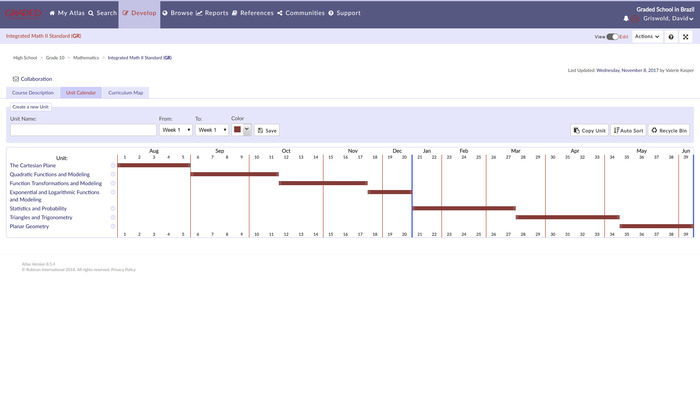700x401 pixels.
Task: Click the Auto Sort button
Action: [628, 130]
